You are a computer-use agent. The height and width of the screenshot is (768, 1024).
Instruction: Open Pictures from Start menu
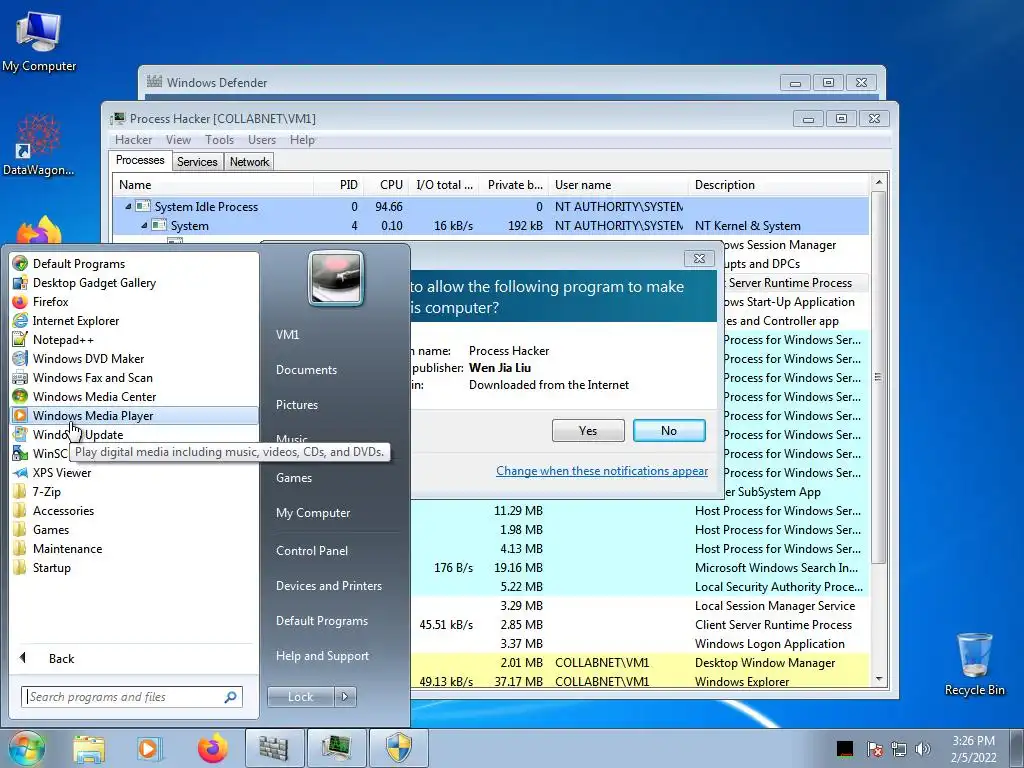297,405
